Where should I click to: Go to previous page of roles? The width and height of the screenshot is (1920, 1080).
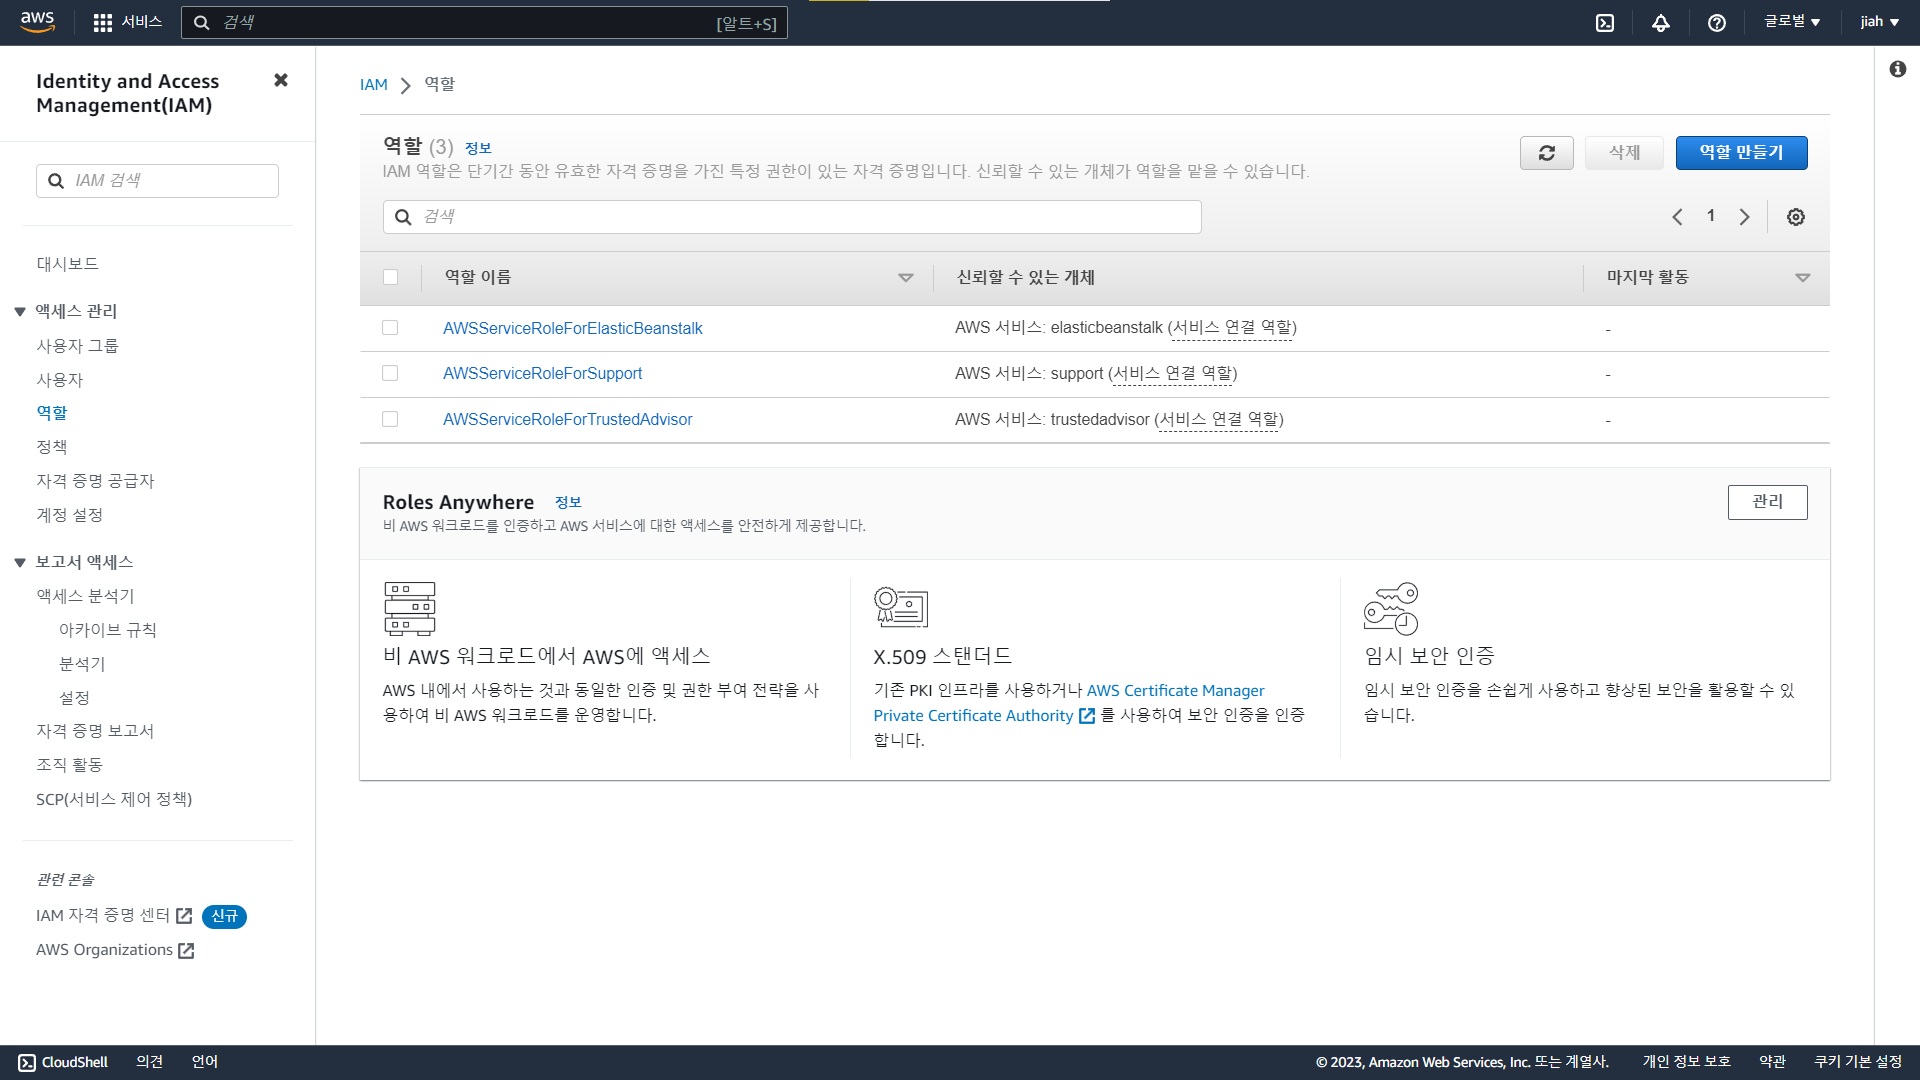[1677, 217]
